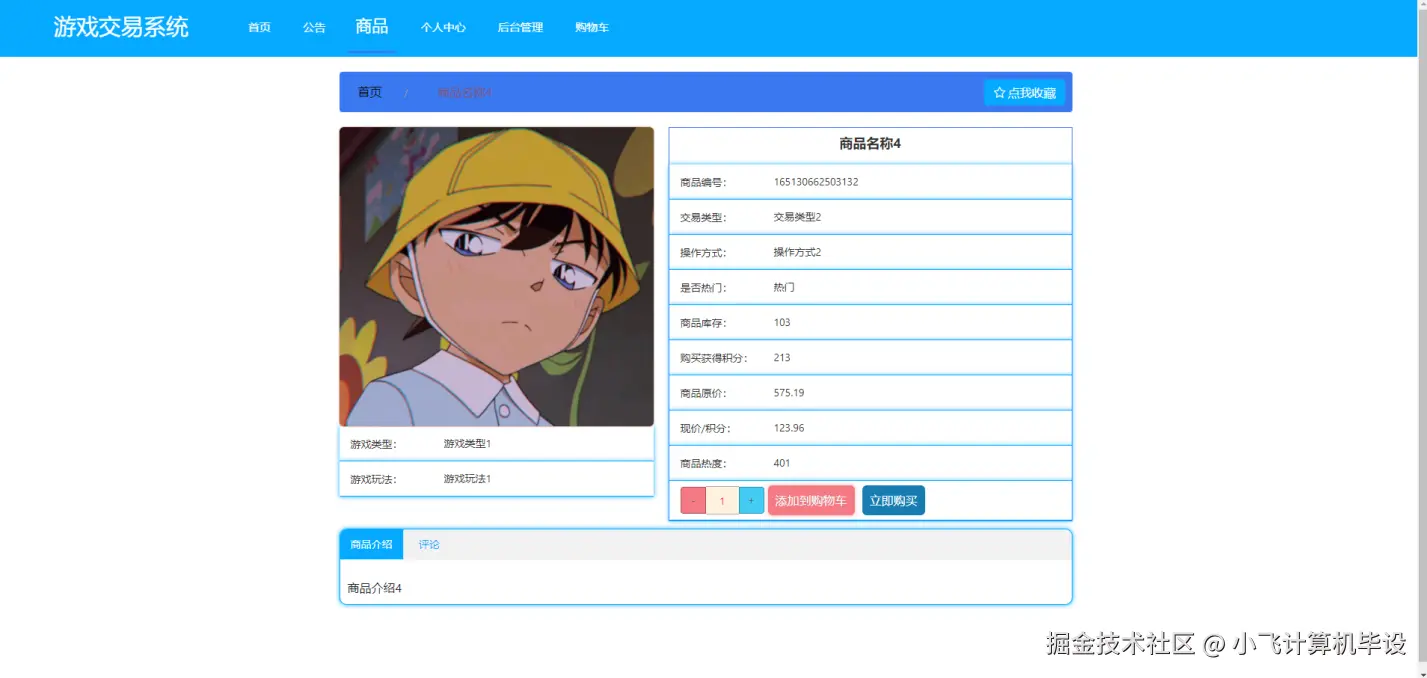
Task: Follow the 首页 breadcrumb link
Action: coord(369,91)
